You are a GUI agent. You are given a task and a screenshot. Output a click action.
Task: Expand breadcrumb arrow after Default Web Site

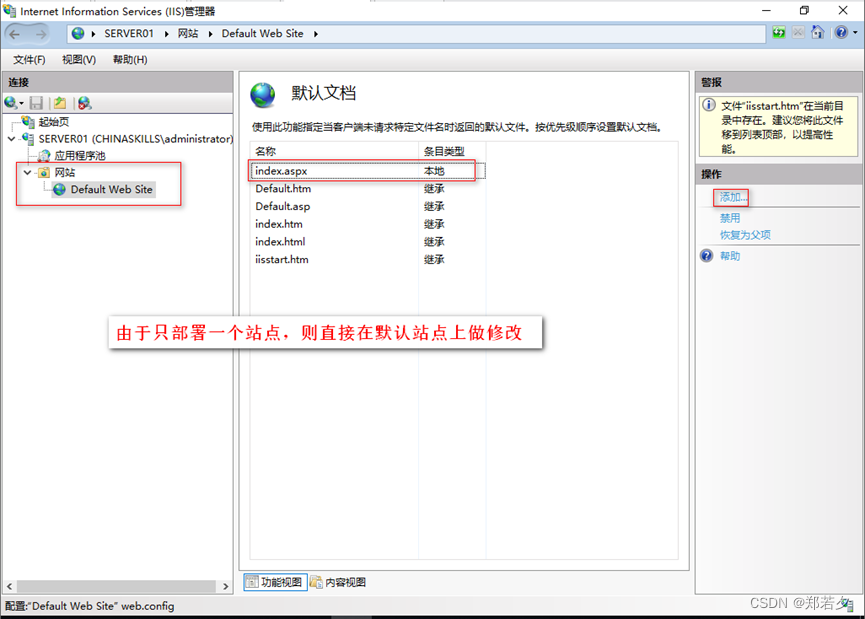point(316,34)
